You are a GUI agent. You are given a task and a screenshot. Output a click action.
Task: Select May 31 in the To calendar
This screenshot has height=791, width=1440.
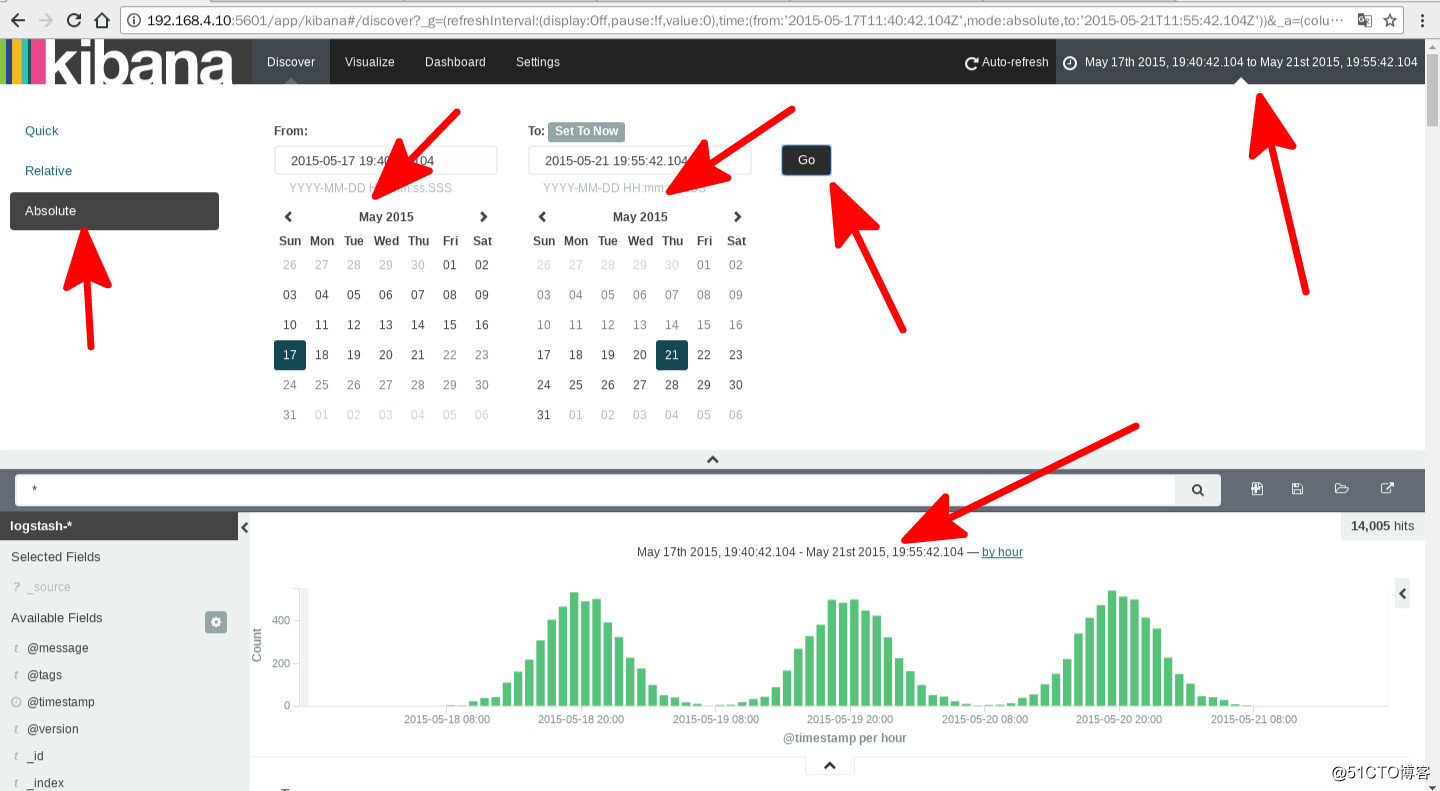click(544, 415)
